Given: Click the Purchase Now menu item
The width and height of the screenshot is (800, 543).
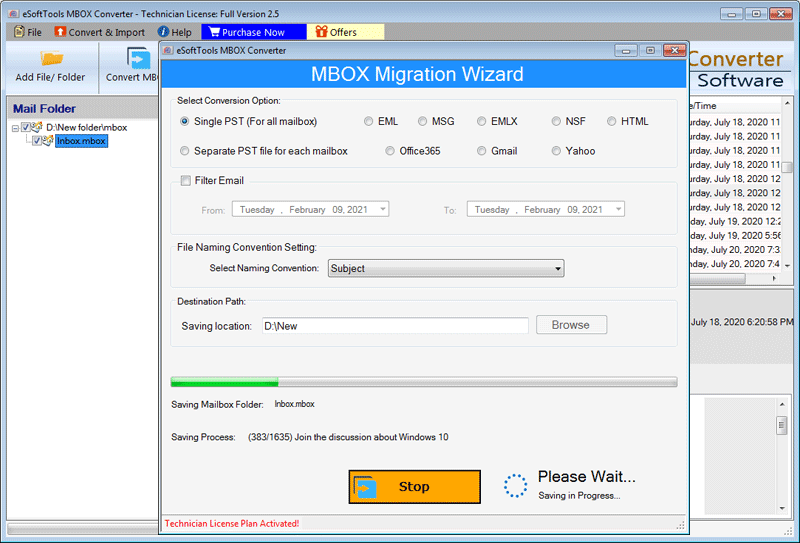Looking at the screenshot, I should click(x=254, y=32).
